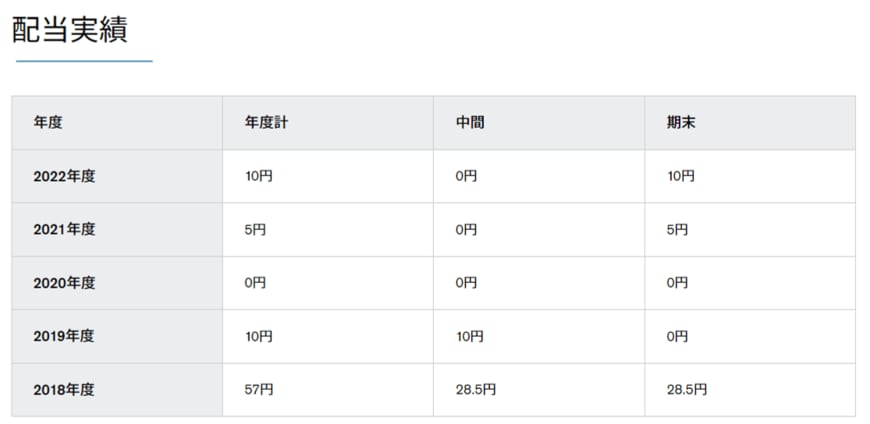The width and height of the screenshot is (870, 424).
Task: Click the 配当実績 heading
Action: coord(69,29)
